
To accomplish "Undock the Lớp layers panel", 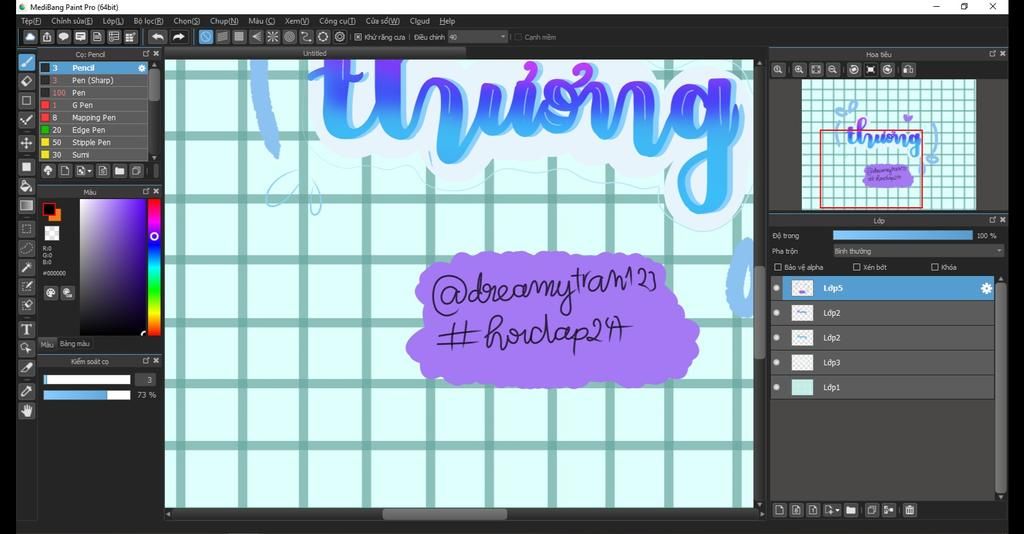I will (993, 220).
